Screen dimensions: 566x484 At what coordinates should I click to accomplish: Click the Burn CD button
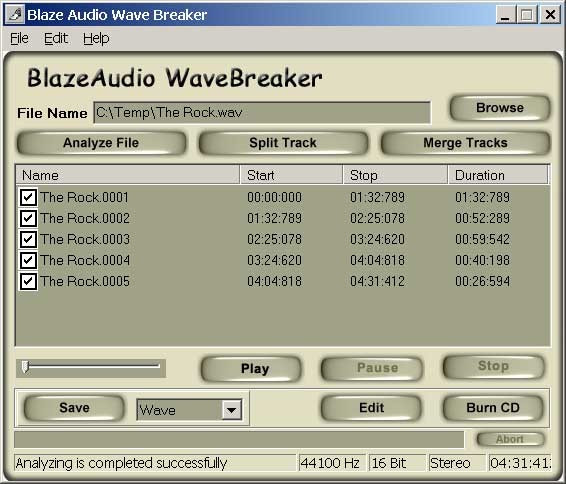tap(493, 408)
